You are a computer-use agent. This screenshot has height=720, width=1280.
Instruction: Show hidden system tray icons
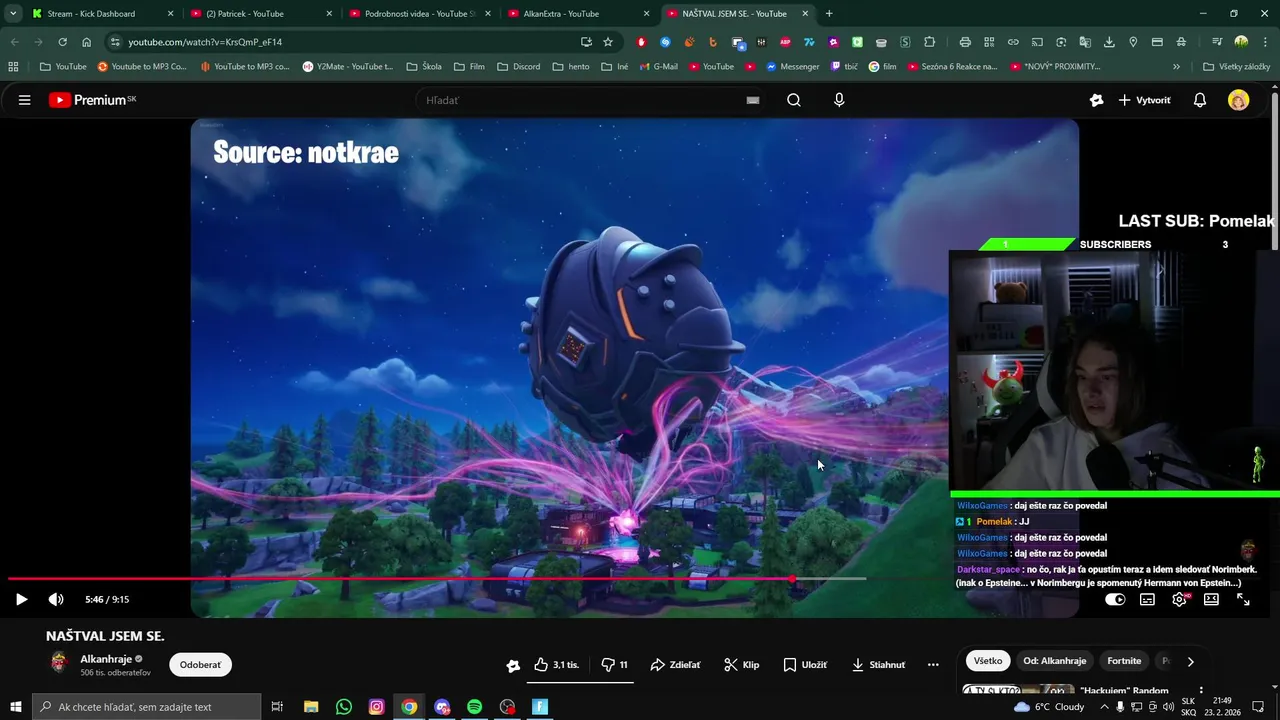1104,707
